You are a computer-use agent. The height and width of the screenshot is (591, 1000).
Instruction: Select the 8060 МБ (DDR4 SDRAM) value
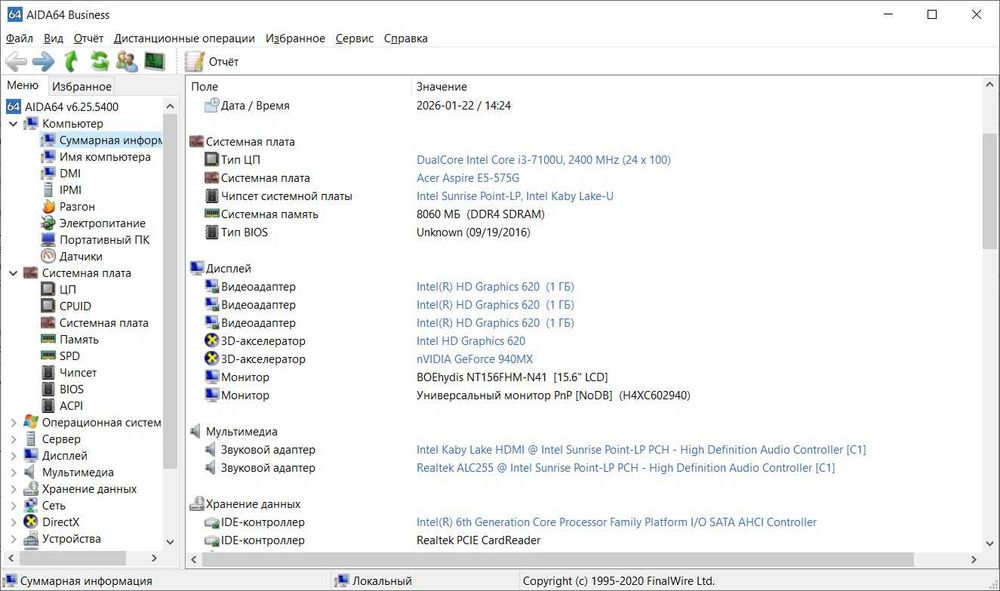480,214
